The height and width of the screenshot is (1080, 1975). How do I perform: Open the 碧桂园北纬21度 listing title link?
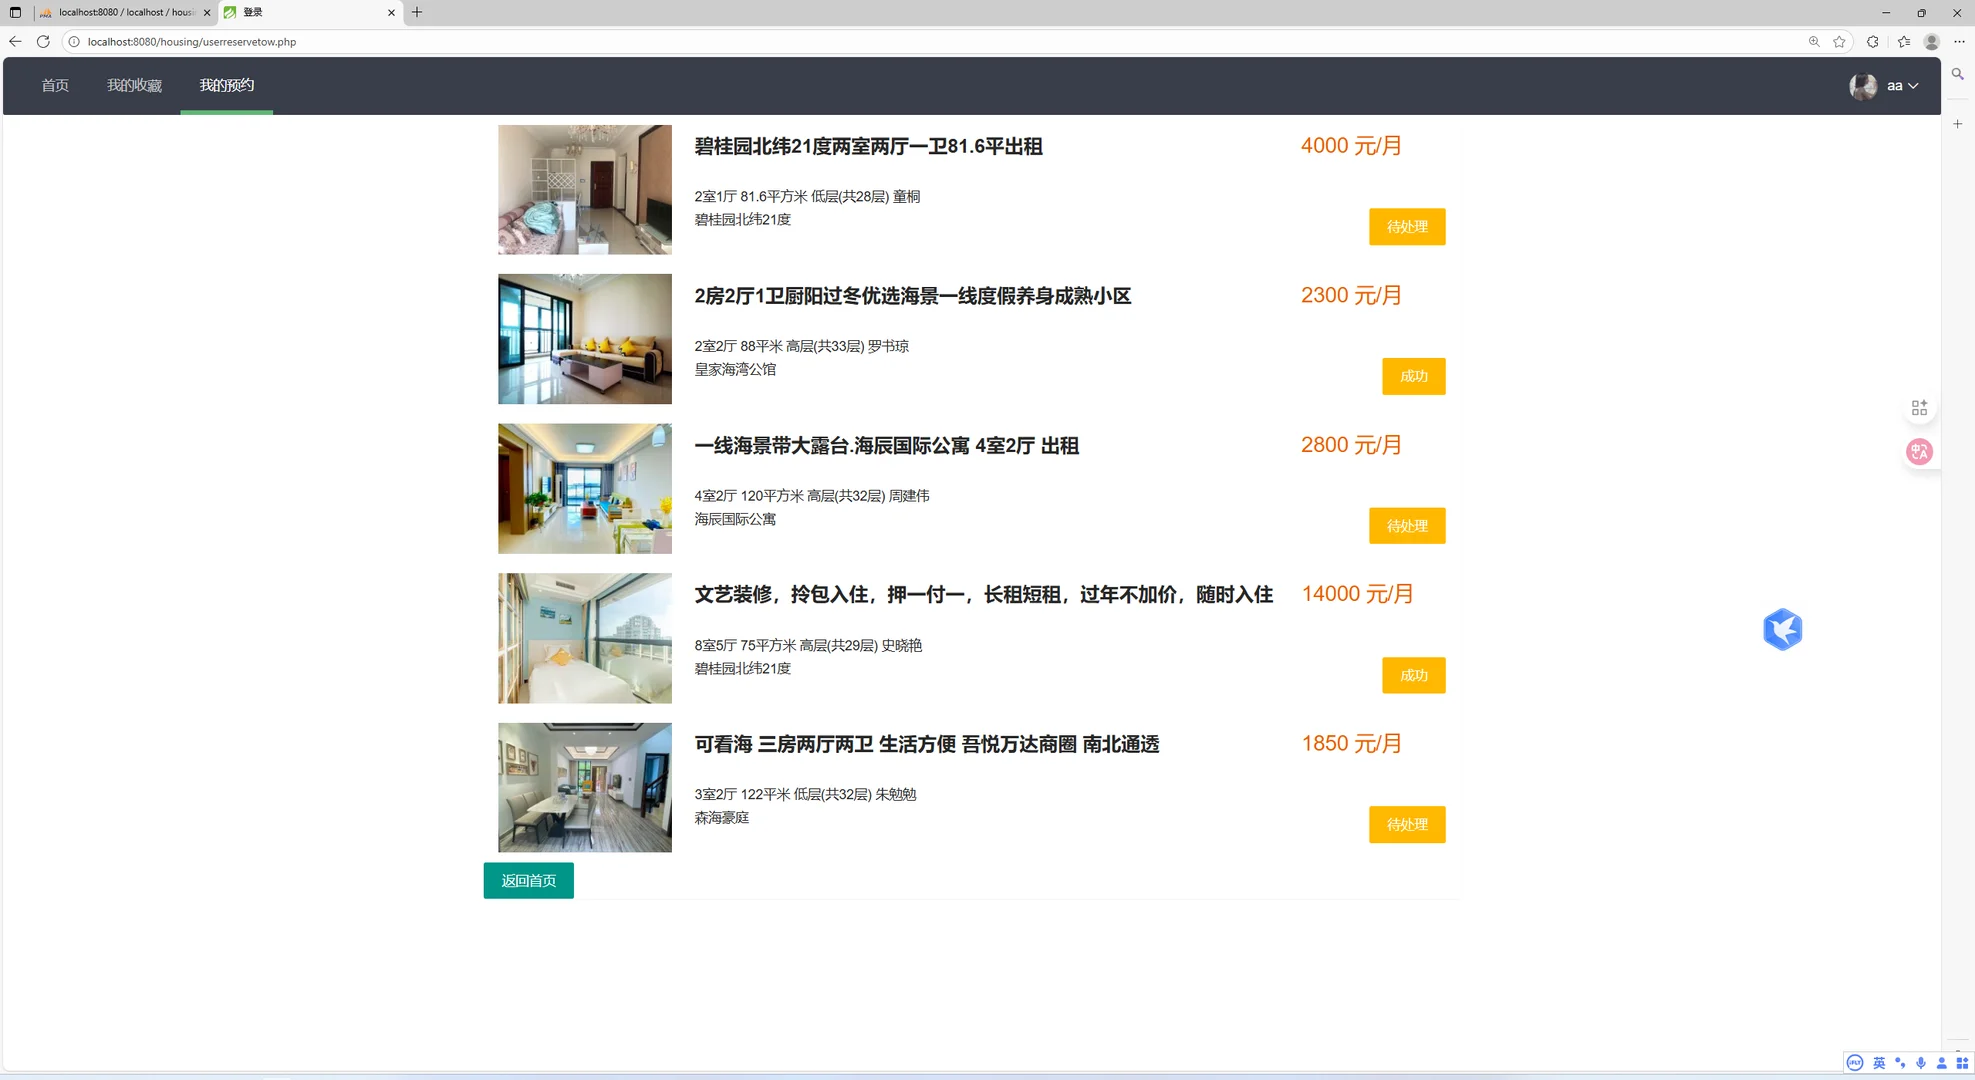pyautogui.click(x=868, y=147)
